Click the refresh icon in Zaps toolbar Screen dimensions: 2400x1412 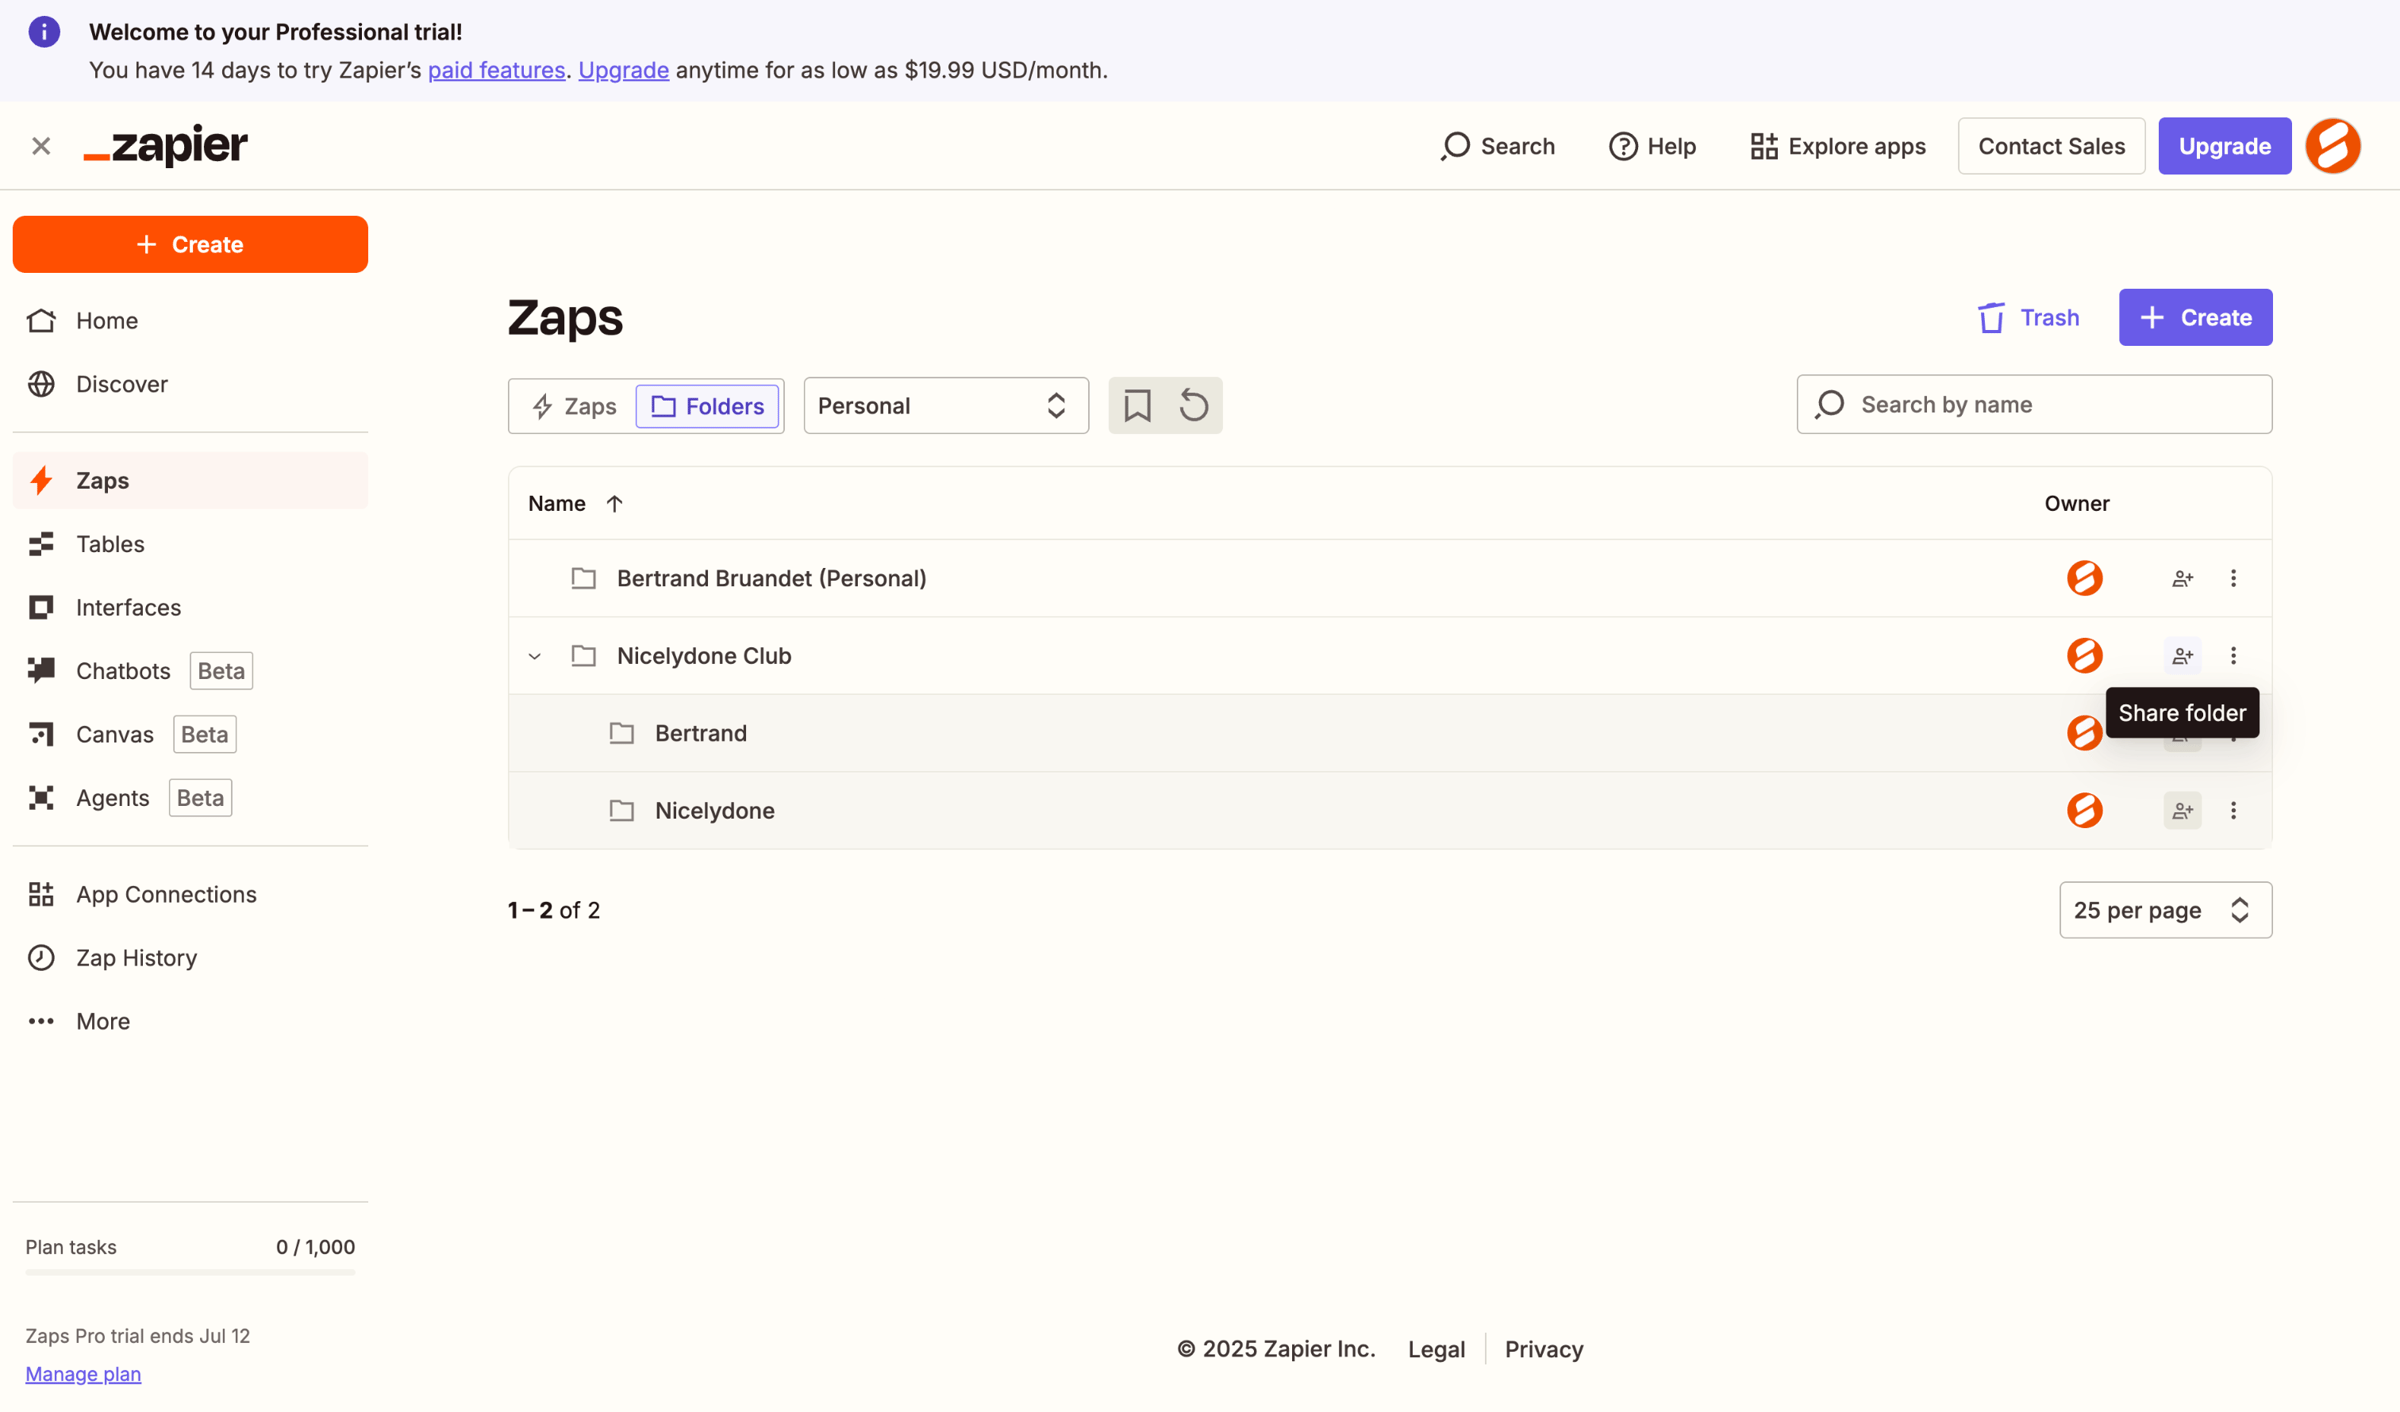tap(1194, 405)
